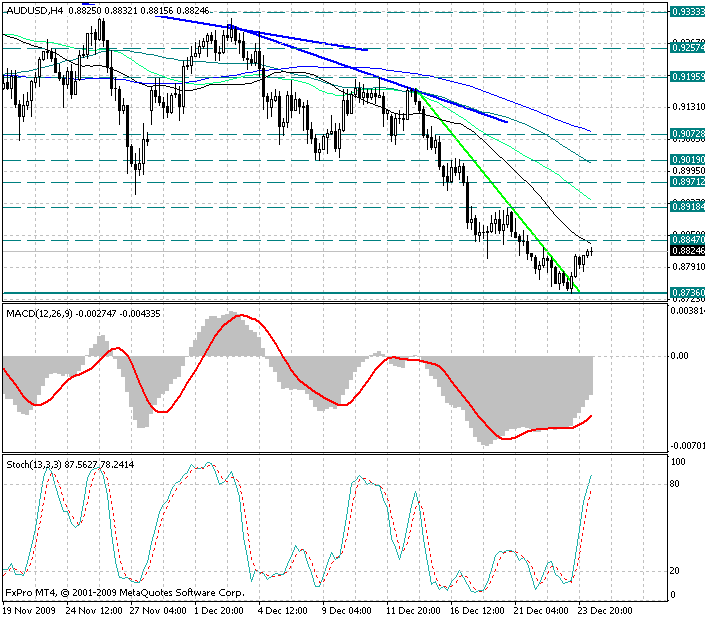Viewport: 705px width, 618px height.
Task: Click the '24 Nov 12:00' time axis label
Action: pos(94,611)
